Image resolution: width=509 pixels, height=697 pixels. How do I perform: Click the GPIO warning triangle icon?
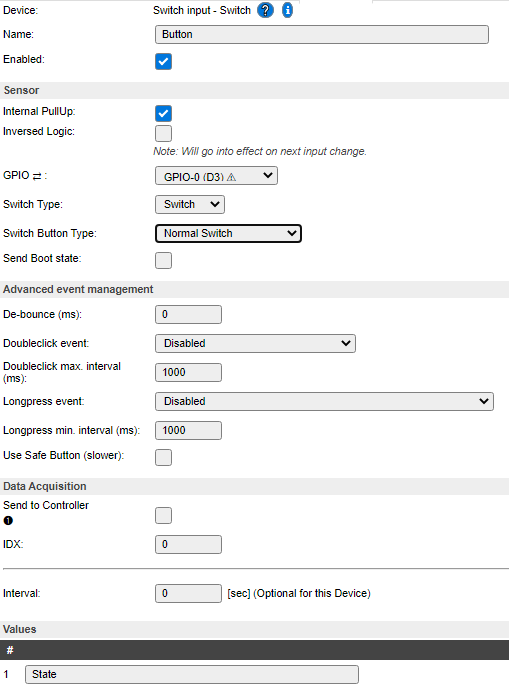[231, 177]
